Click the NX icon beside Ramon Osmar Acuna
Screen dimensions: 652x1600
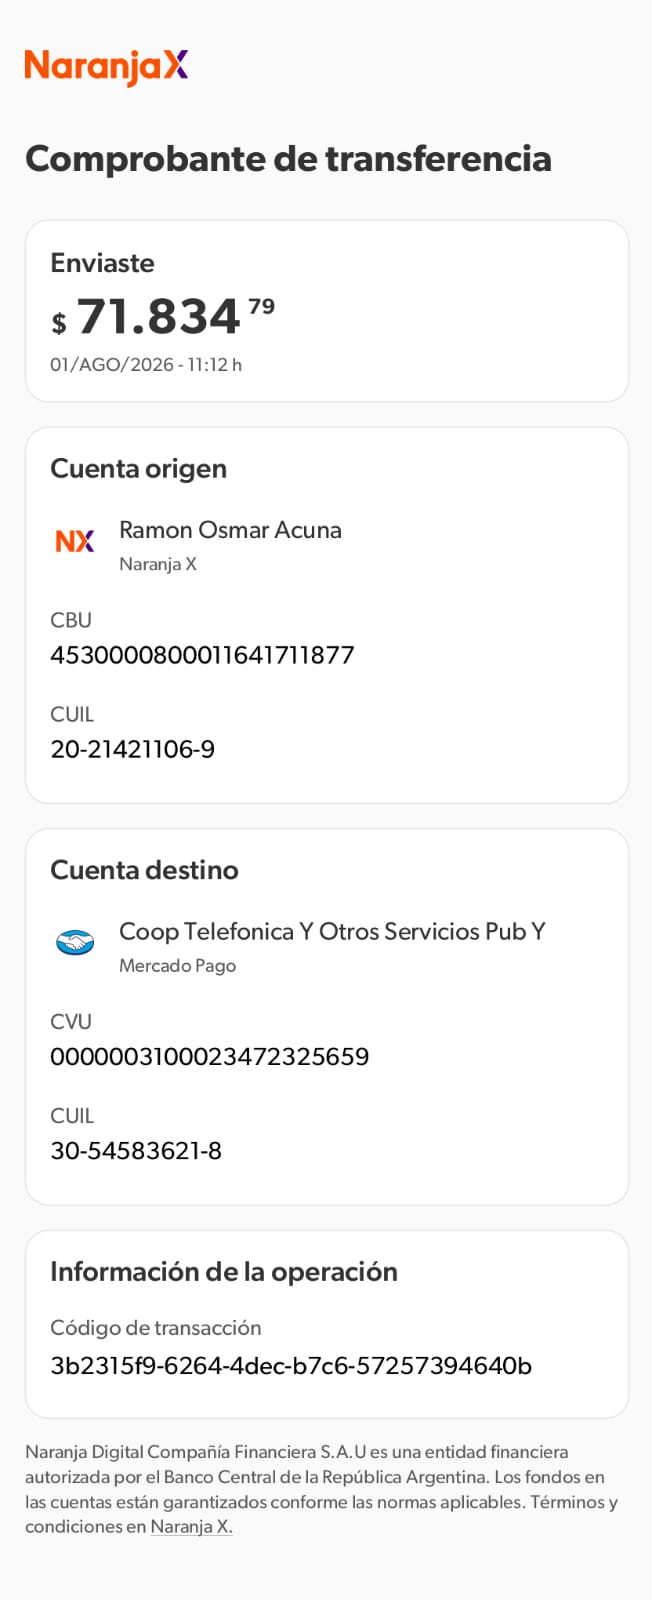pos(75,541)
